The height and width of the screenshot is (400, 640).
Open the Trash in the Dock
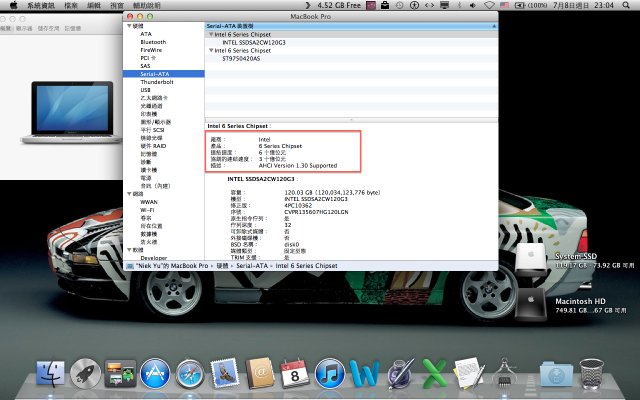point(591,373)
